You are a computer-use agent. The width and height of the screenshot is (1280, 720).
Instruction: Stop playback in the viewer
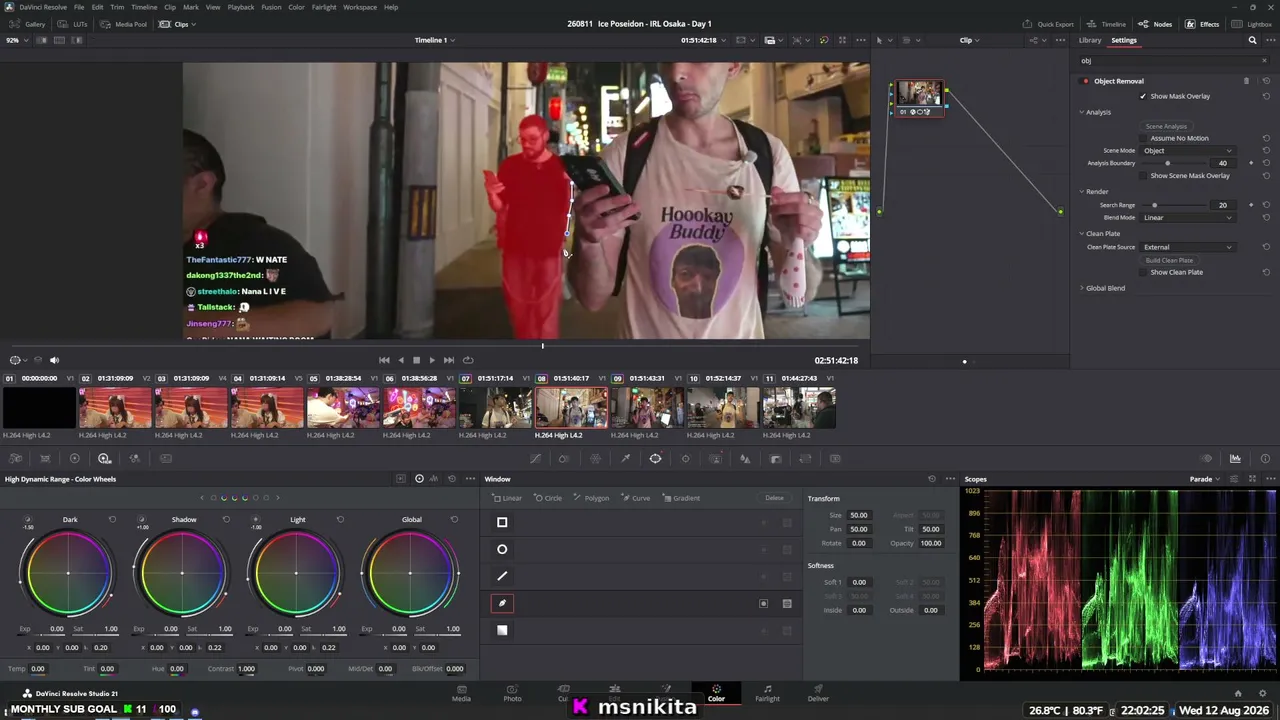point(416,360)
